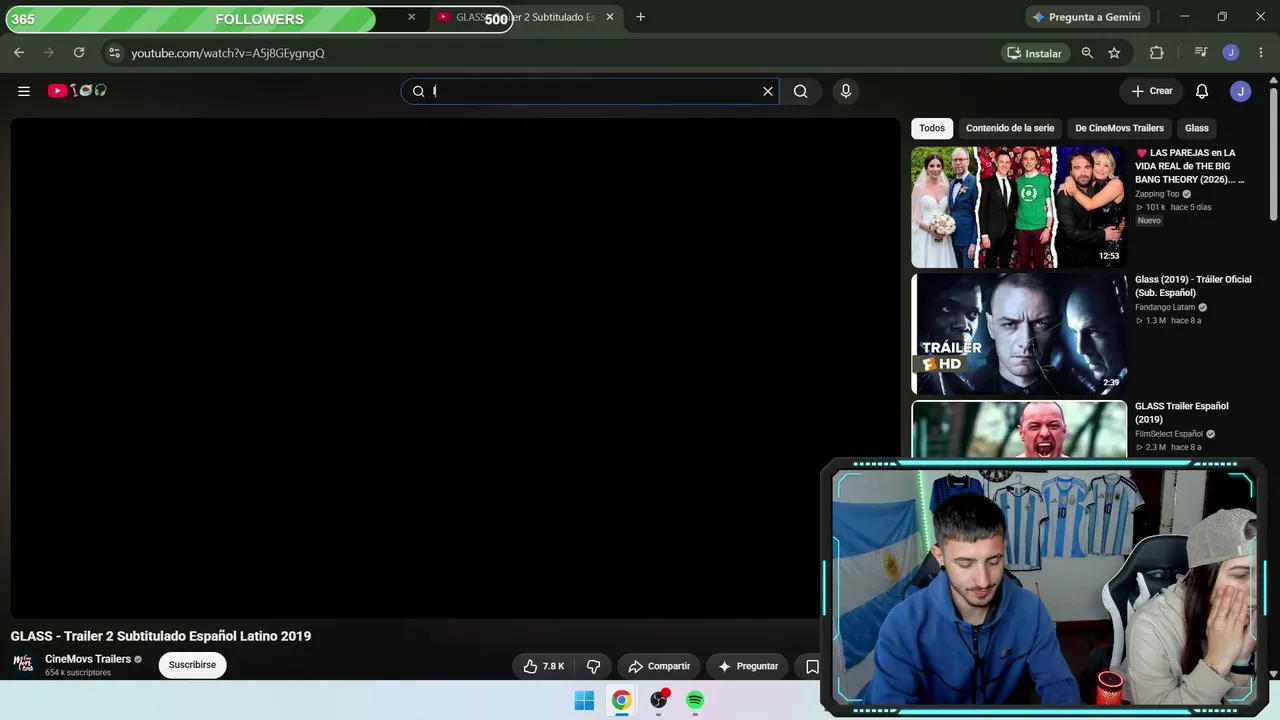Image resolution: width=1280 pixels, height=720 pixels.
Task: Select the Glass filter chip
Action: 1197,128
